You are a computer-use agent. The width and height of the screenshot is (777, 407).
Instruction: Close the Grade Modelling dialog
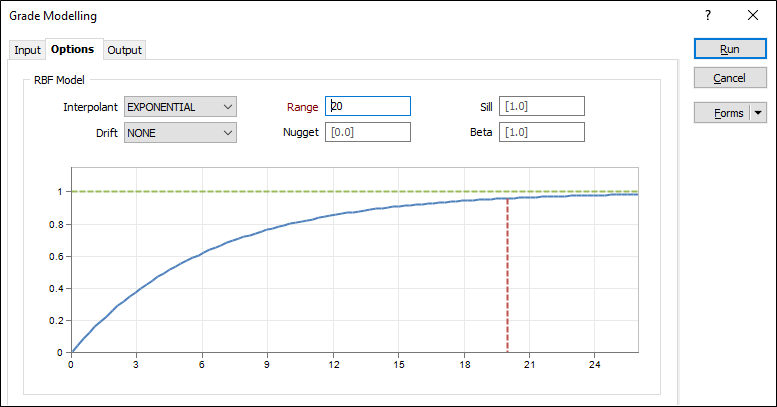tap(753, 15)
